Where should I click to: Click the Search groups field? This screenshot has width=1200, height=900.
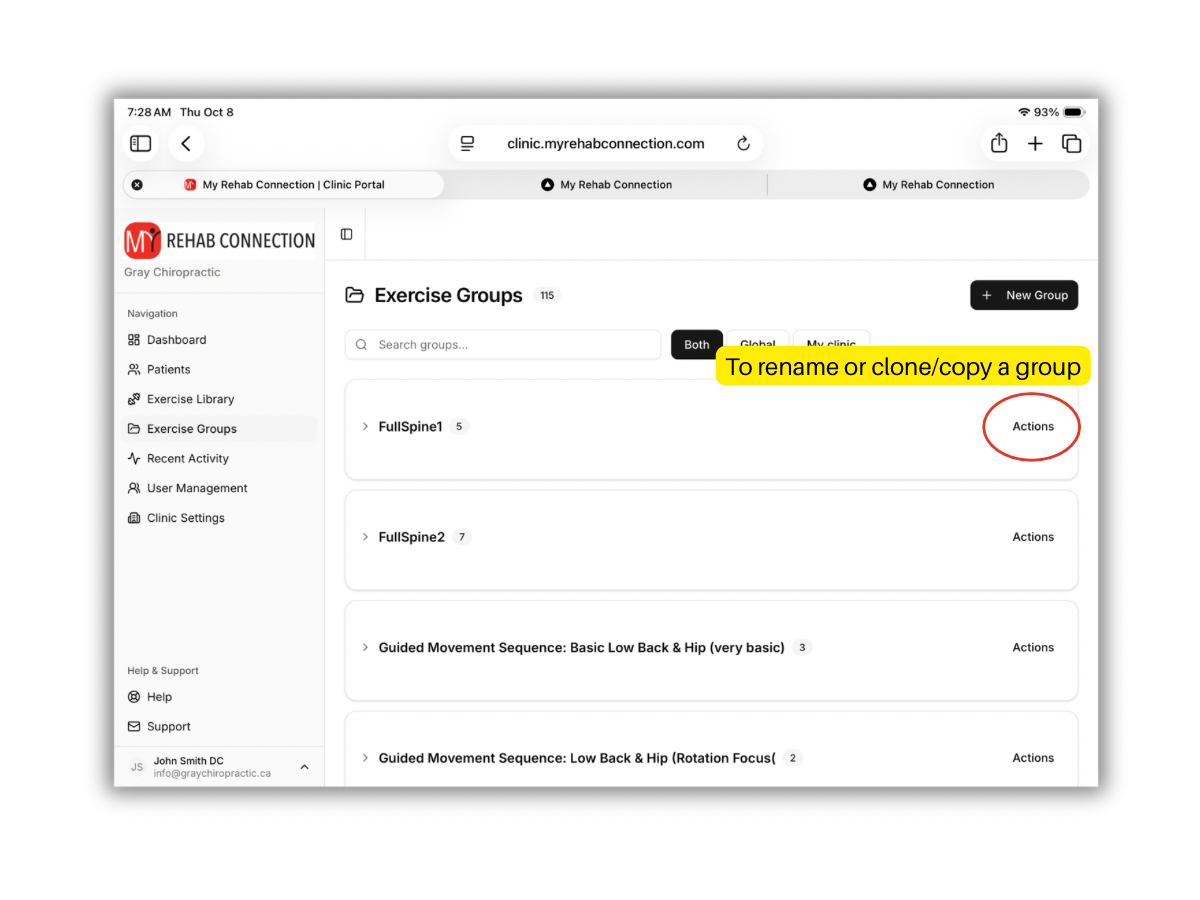503,345
